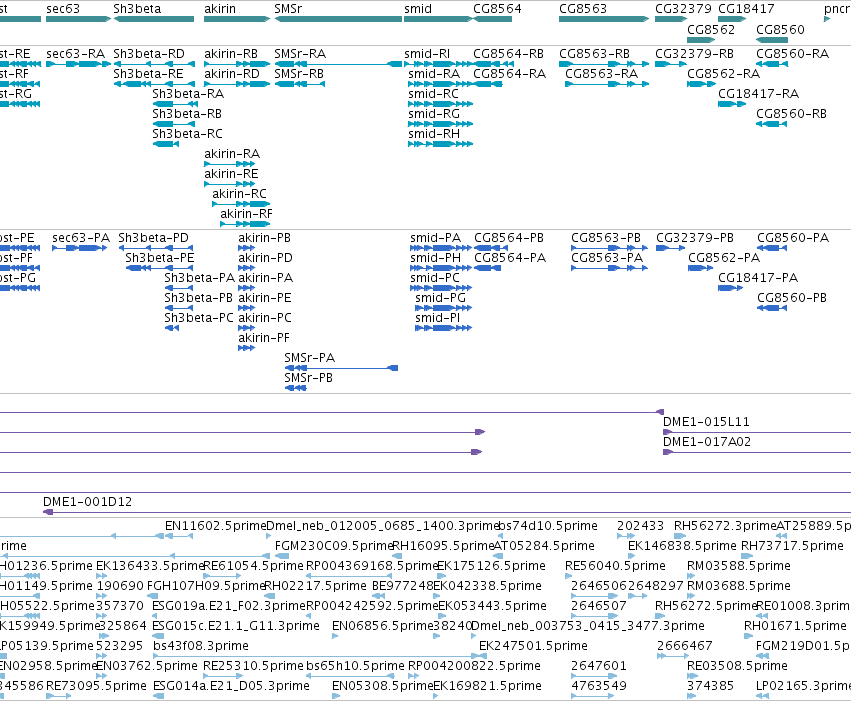Click the smid gene label
851x701 pixels.
(x=418, y=9)
